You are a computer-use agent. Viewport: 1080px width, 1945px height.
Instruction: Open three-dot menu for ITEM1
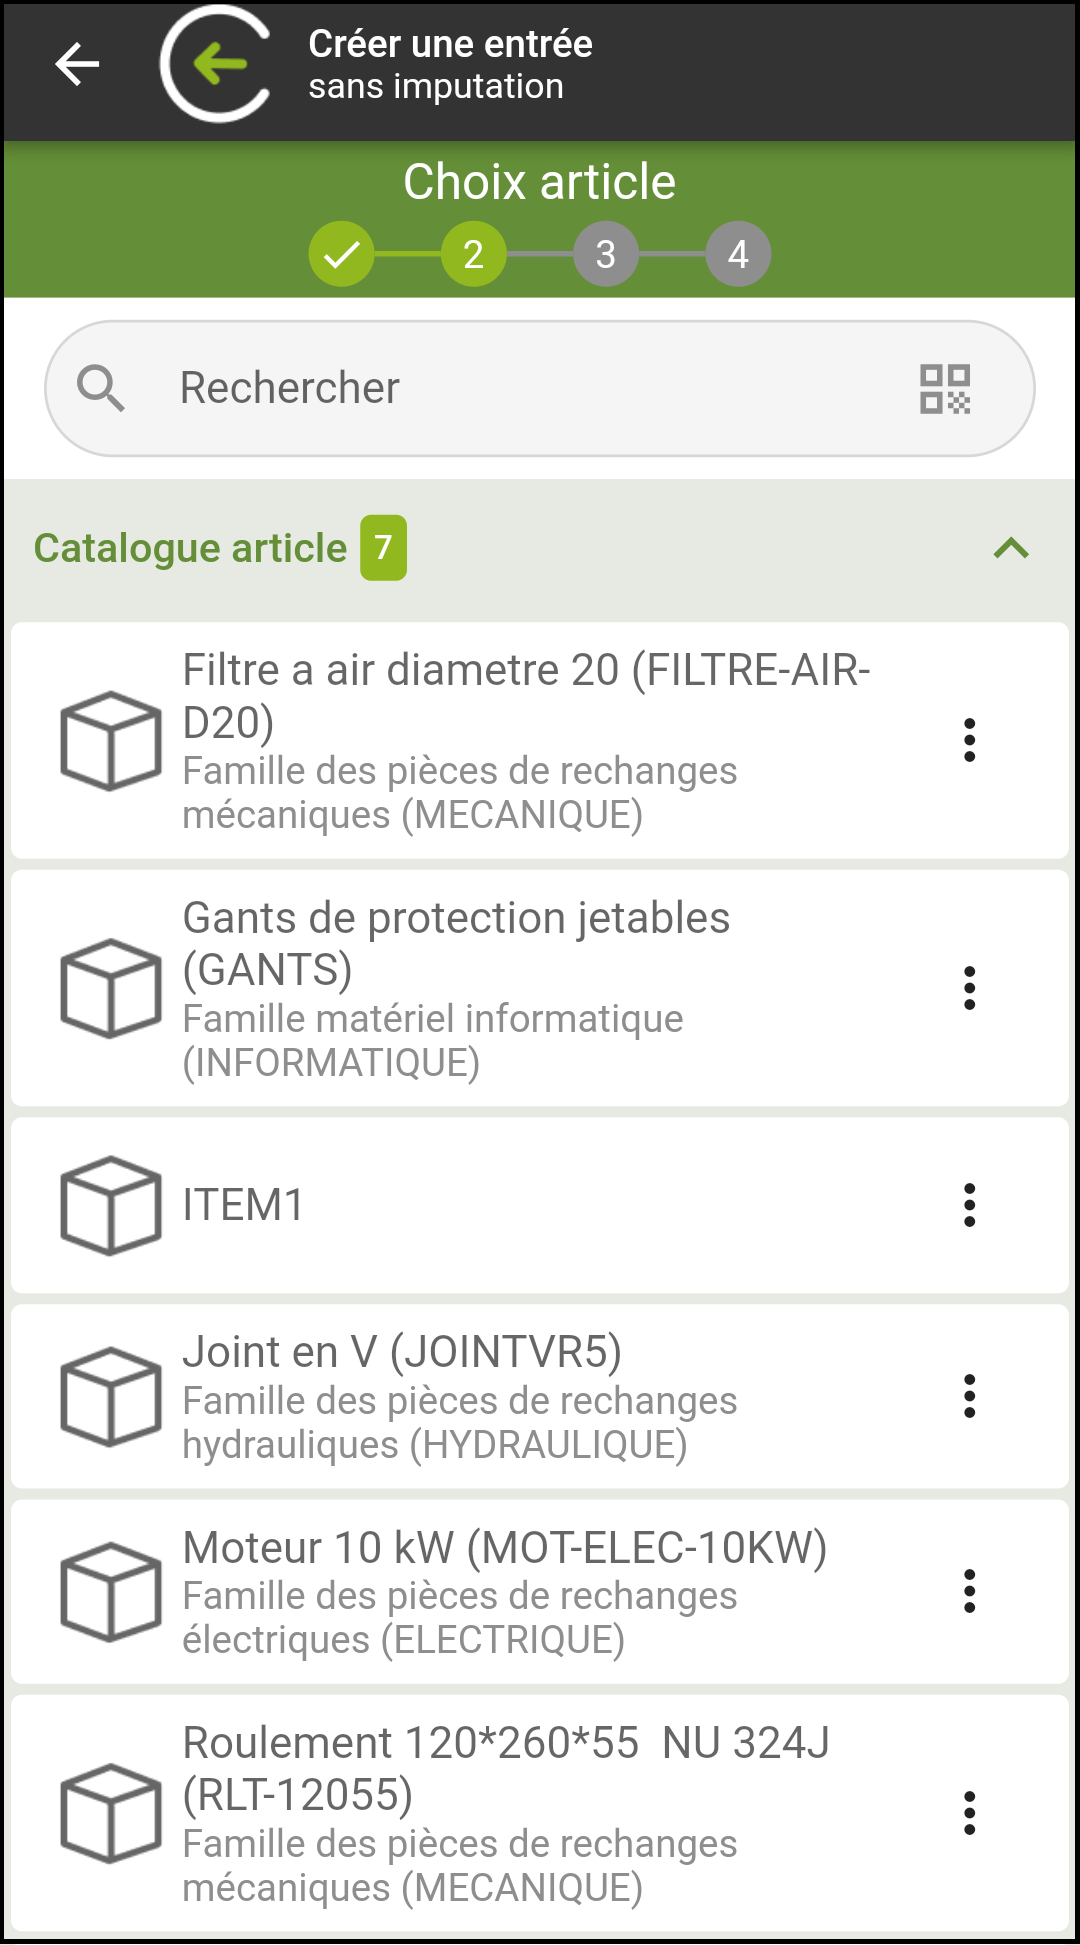point(969,1205)
